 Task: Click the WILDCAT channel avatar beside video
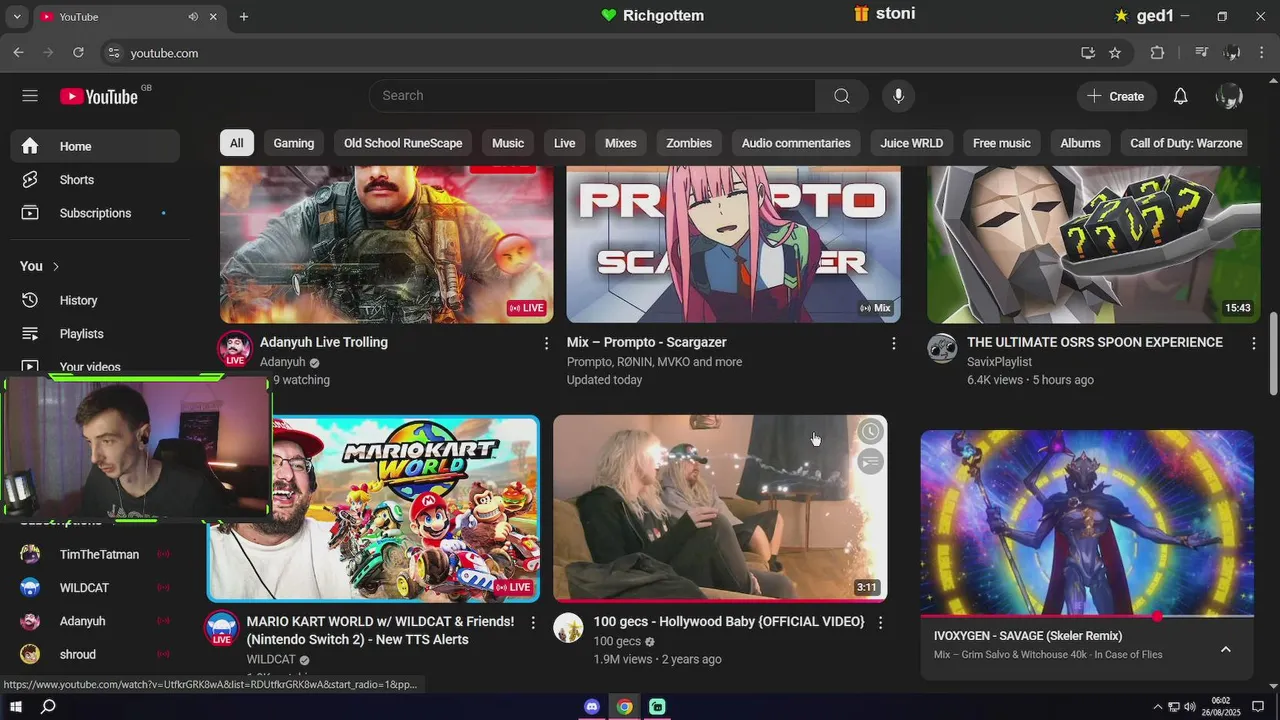point(222,628)
